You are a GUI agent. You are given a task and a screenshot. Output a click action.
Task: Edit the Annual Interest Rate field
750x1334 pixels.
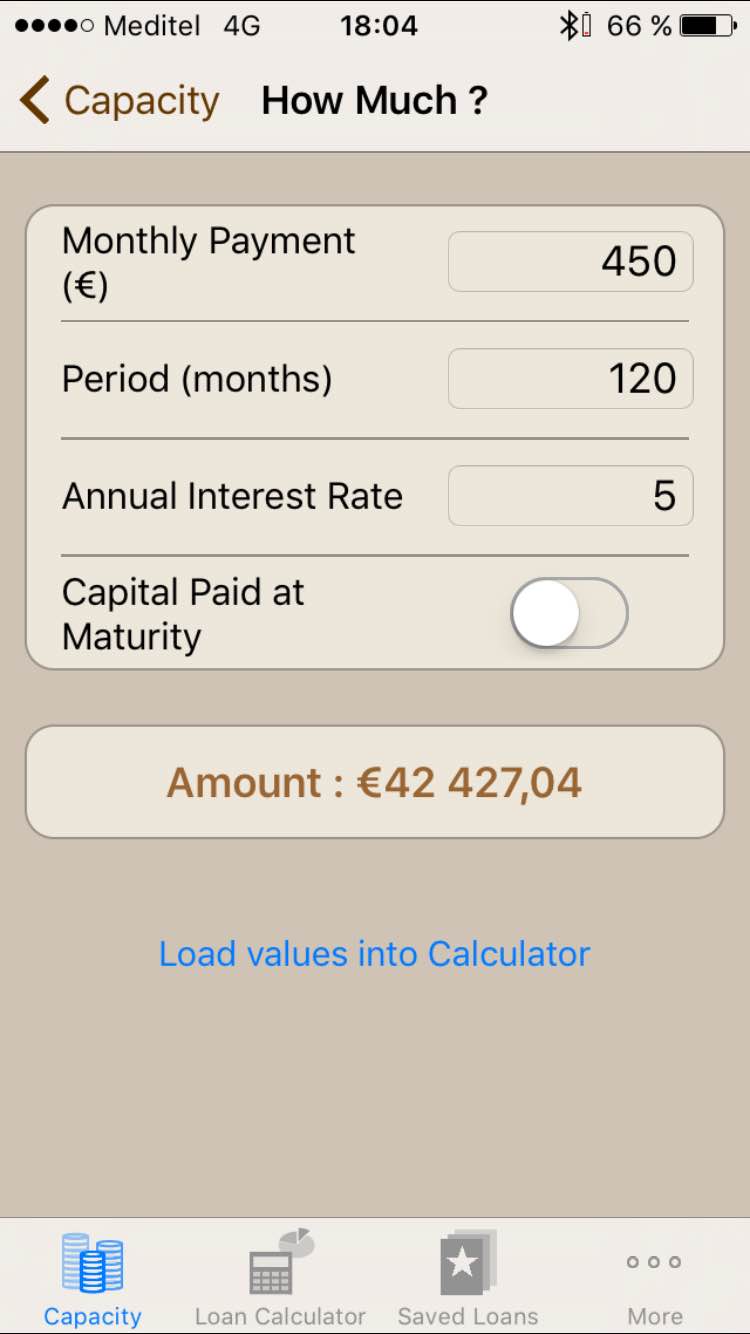pyautogui.click(x=570, y=496)
